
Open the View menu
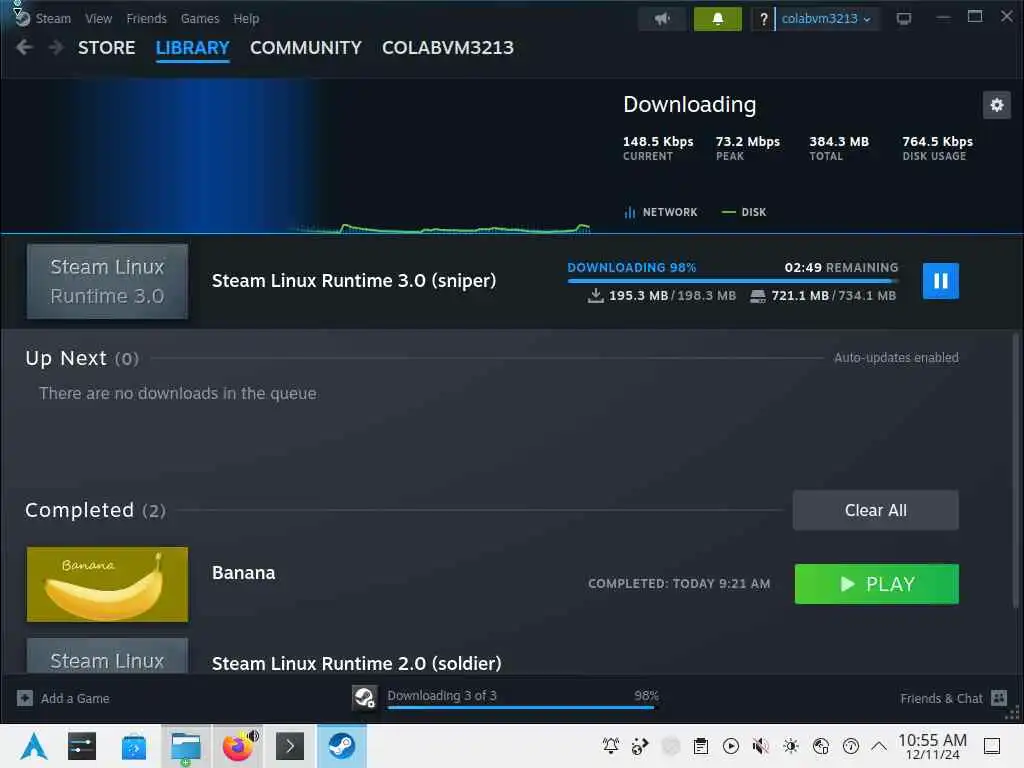(x=98, y=19)
